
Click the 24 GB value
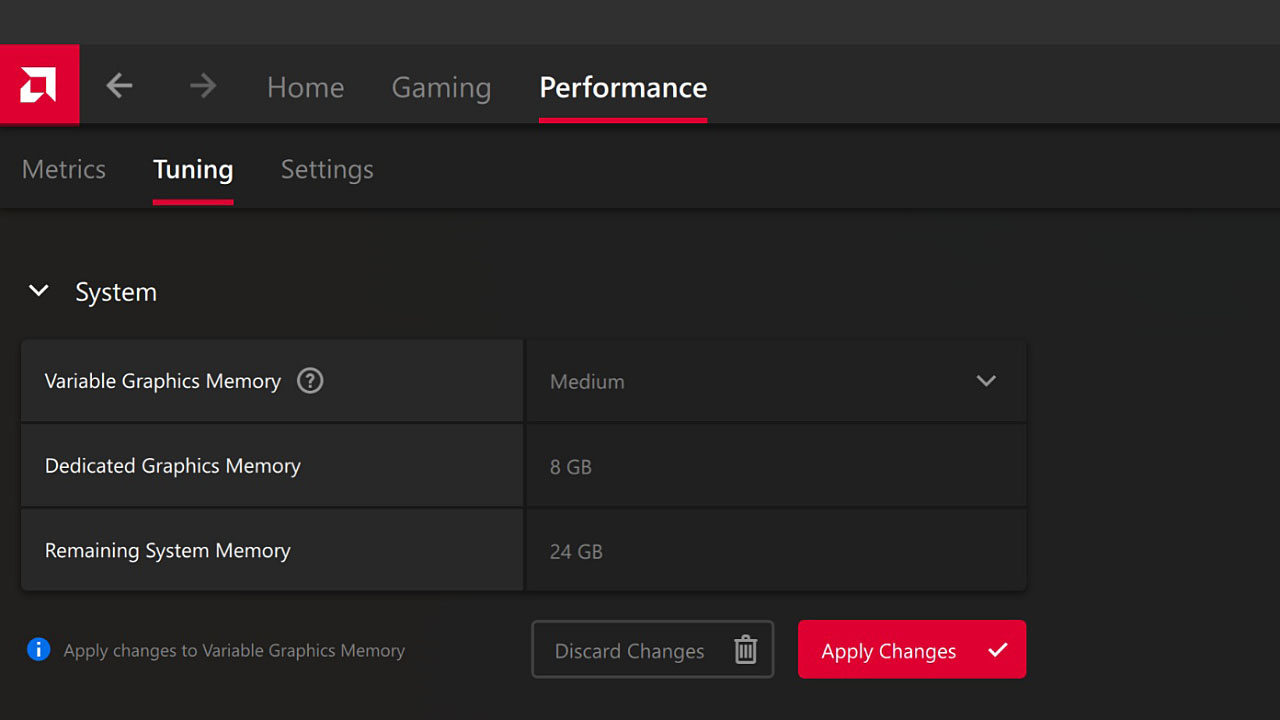(576, 552)
